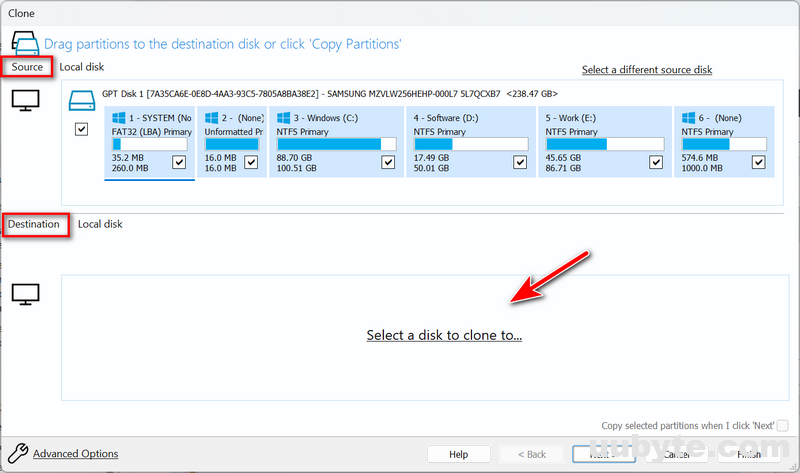Viewport: 800px width, 473px height.
Task: Click the Back button
Action: (532, 454)
